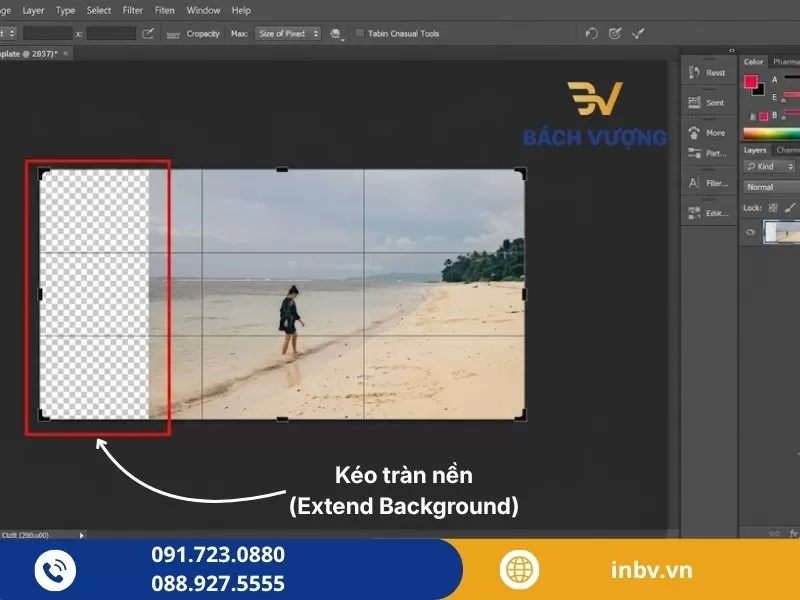Click the small gray swatch icon in Color panel
Viewport: 800px width, 600px height.
pyautogui.click(x=753, y=116)
